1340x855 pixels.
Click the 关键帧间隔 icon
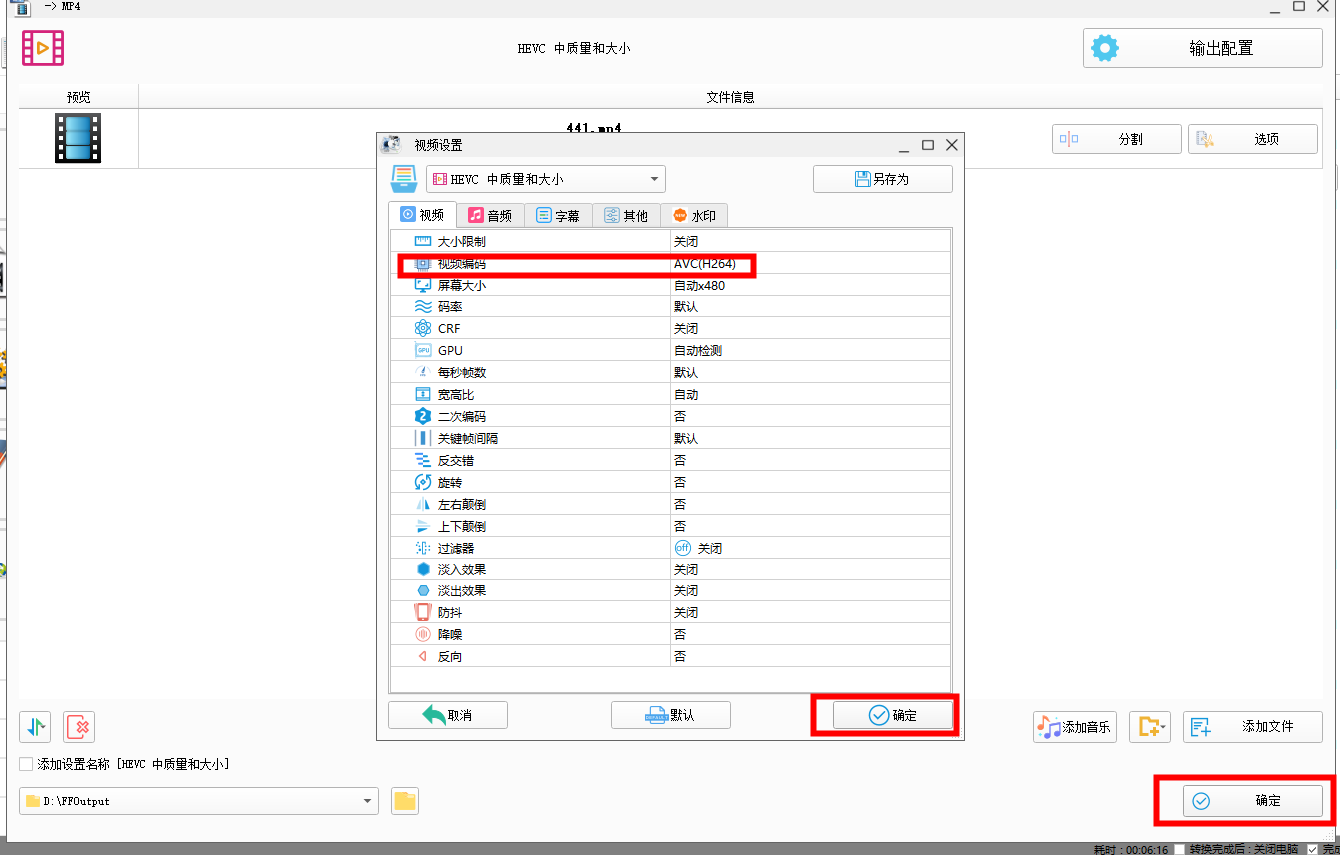[422, 438]
